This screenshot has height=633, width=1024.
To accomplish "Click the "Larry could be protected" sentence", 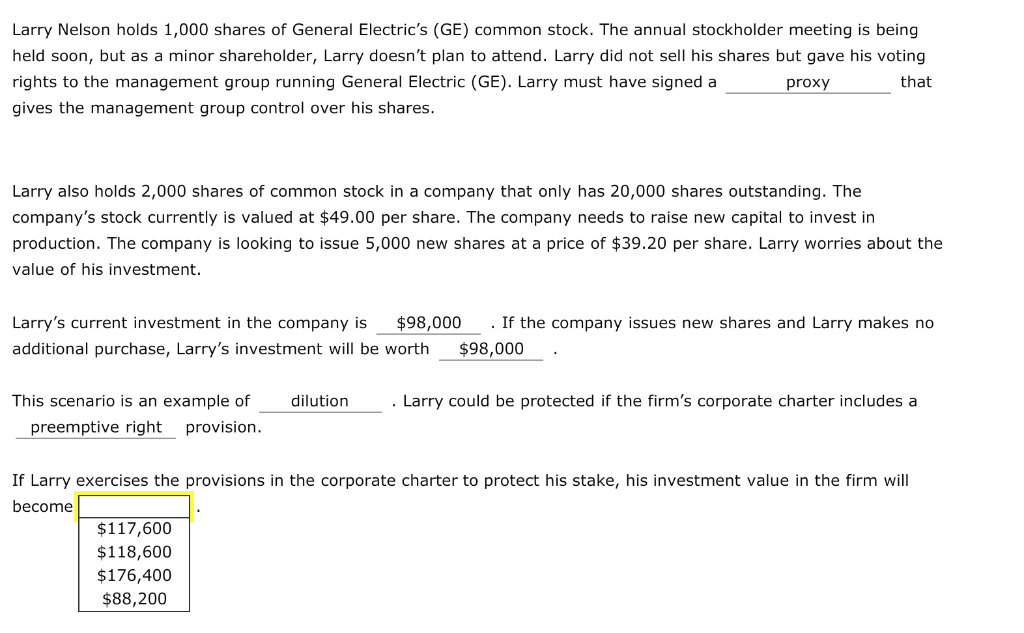I will [x=660, y=401].
